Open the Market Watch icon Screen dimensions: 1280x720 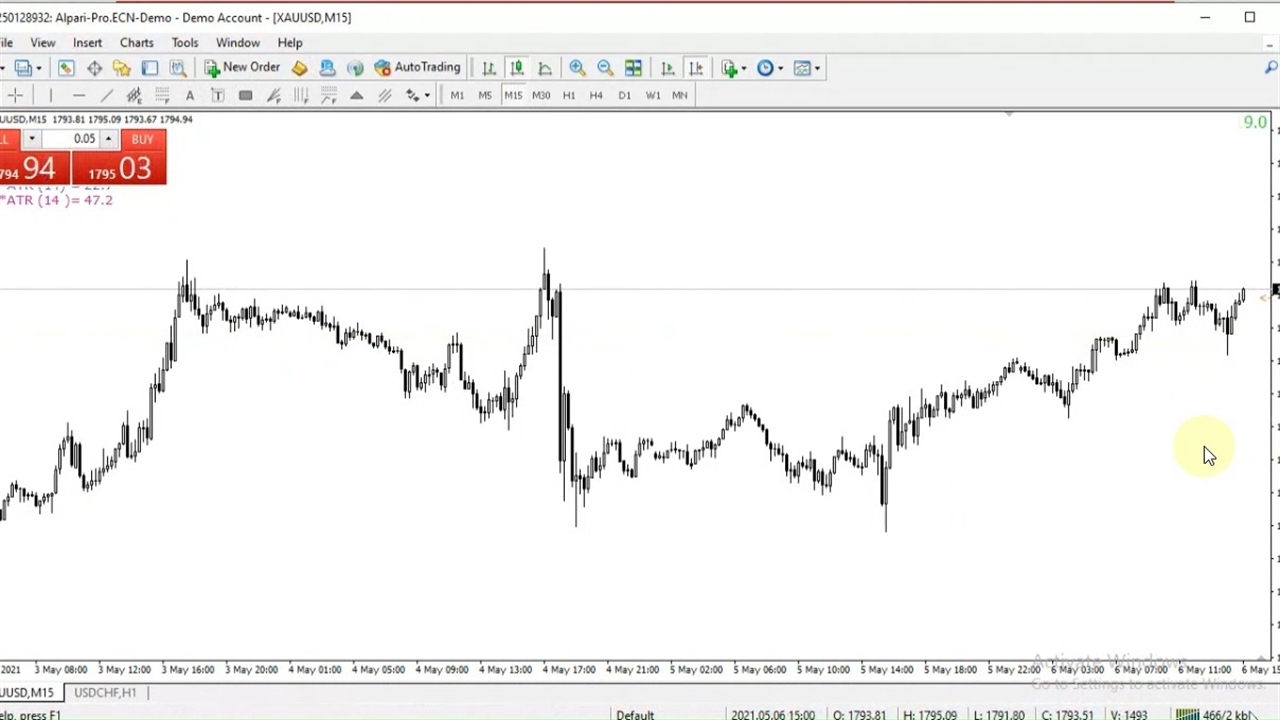pyautogui.click(x=66, y=68)
